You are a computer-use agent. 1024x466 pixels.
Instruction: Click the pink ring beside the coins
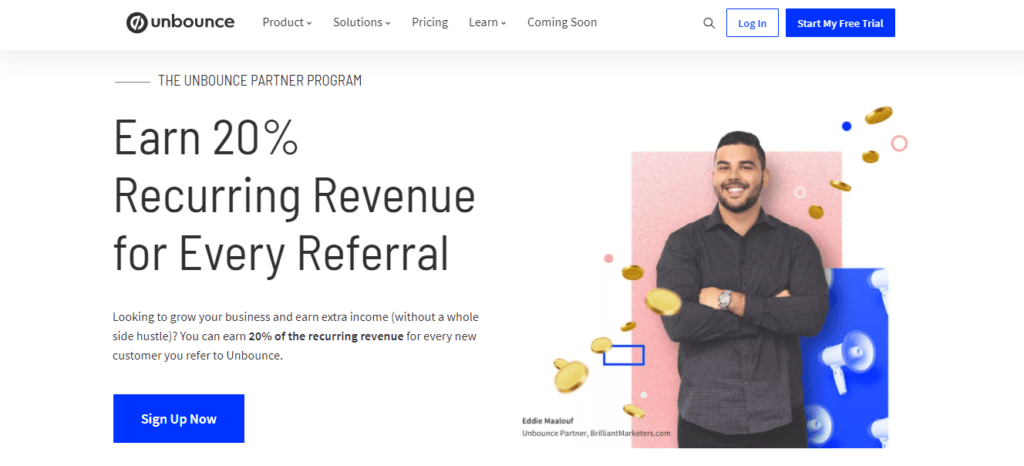pyautogui.click(x=899, y=144)
